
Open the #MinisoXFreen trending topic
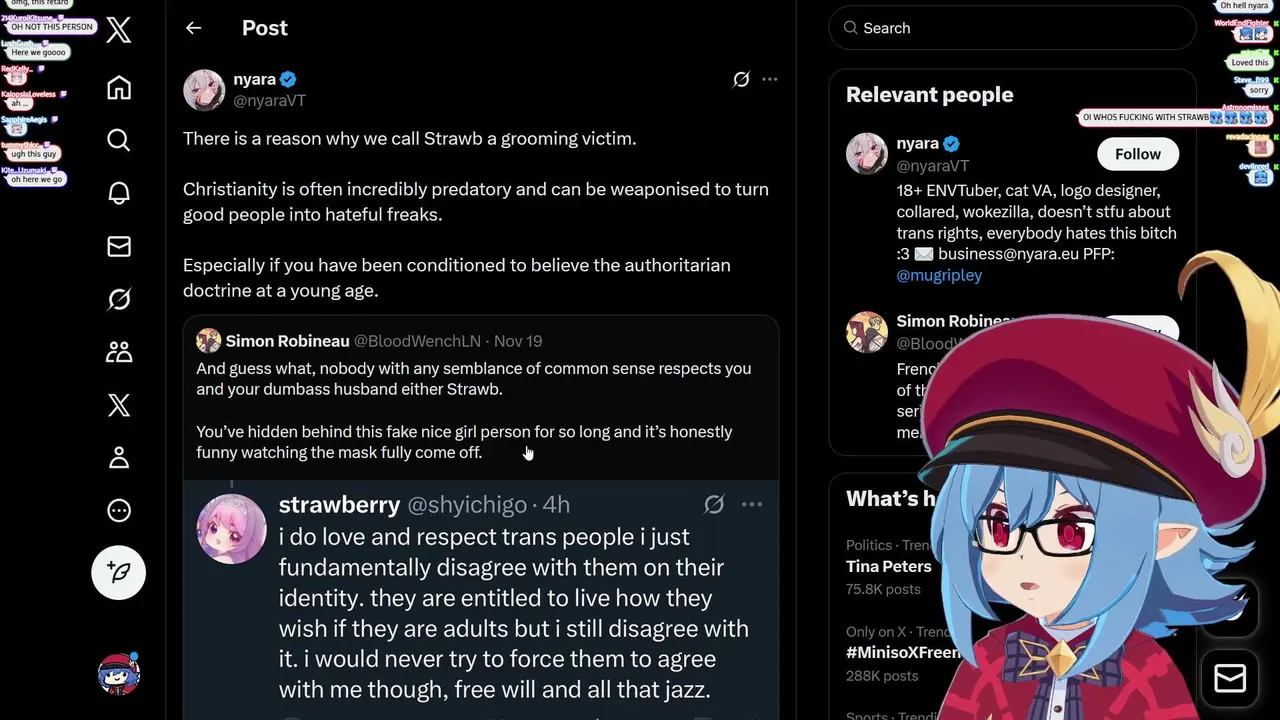click(x=900, y=653)
